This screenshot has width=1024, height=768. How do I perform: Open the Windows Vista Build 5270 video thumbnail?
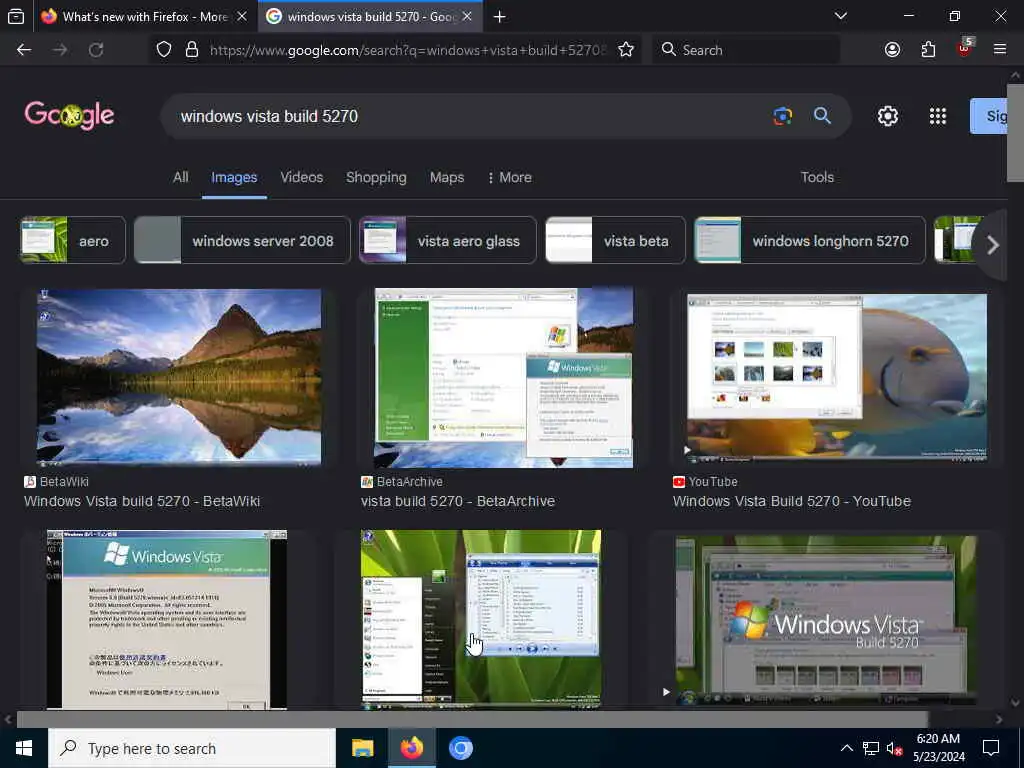(826, 620)
